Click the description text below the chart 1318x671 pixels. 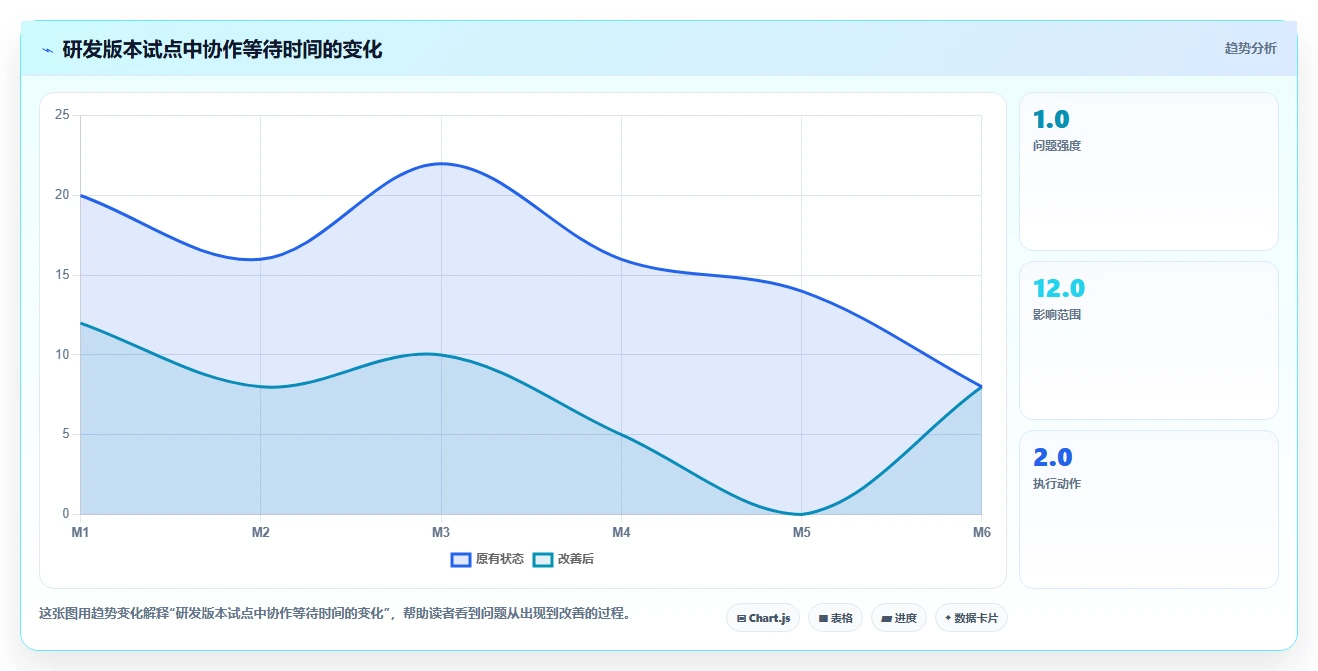335,613
